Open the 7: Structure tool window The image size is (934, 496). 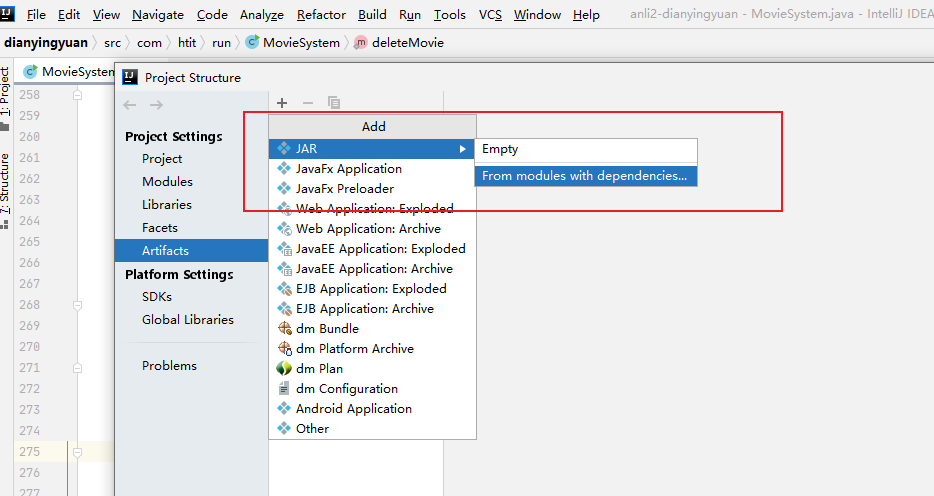5,191
